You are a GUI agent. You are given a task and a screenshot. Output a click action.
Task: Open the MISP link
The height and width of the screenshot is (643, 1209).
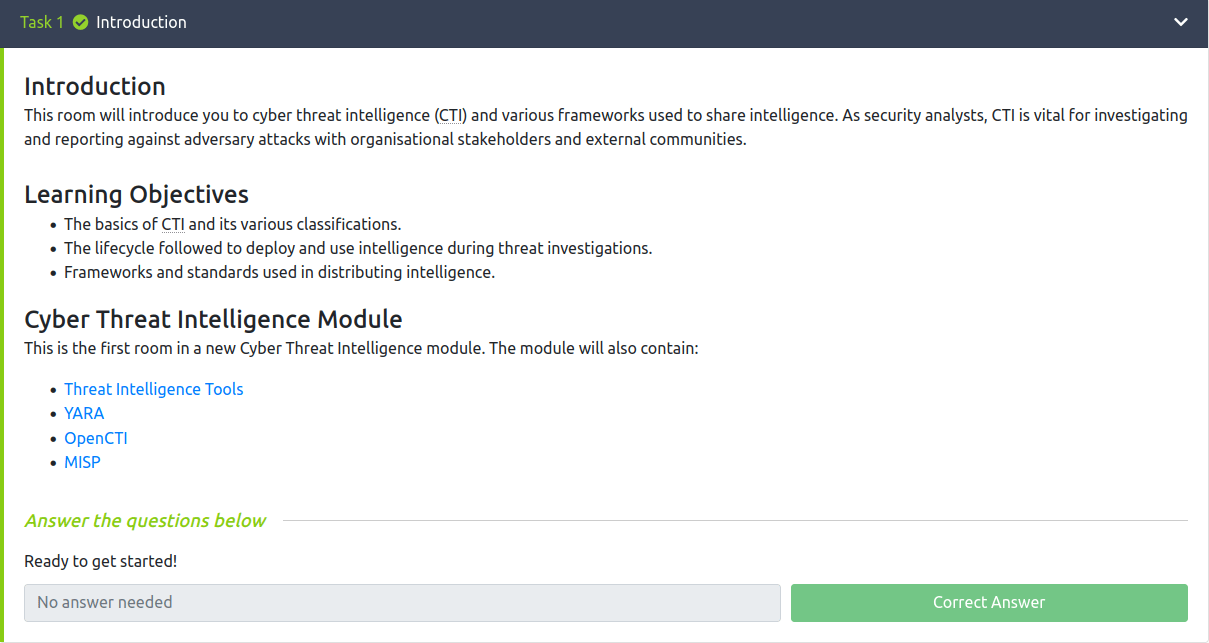point(82,462)
